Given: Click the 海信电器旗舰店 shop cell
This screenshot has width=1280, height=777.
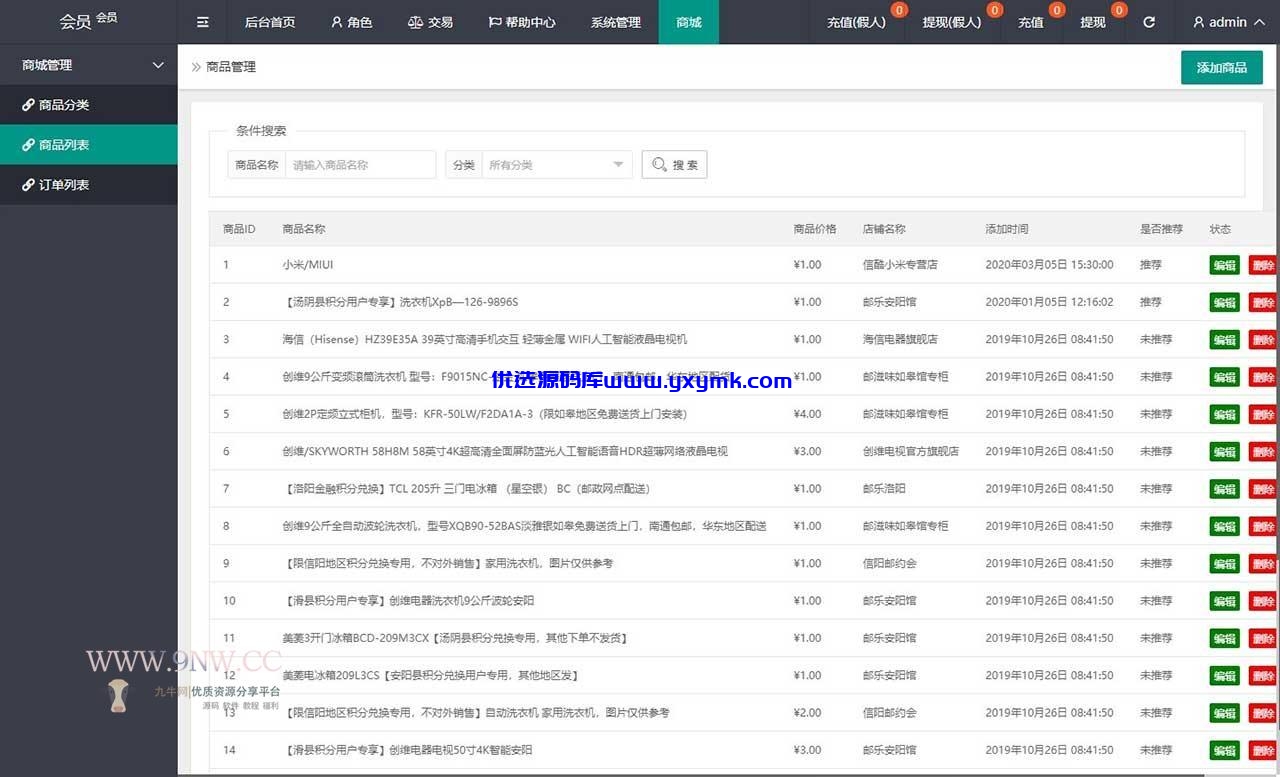Looking at the screenshot, I should coord(900,340).
